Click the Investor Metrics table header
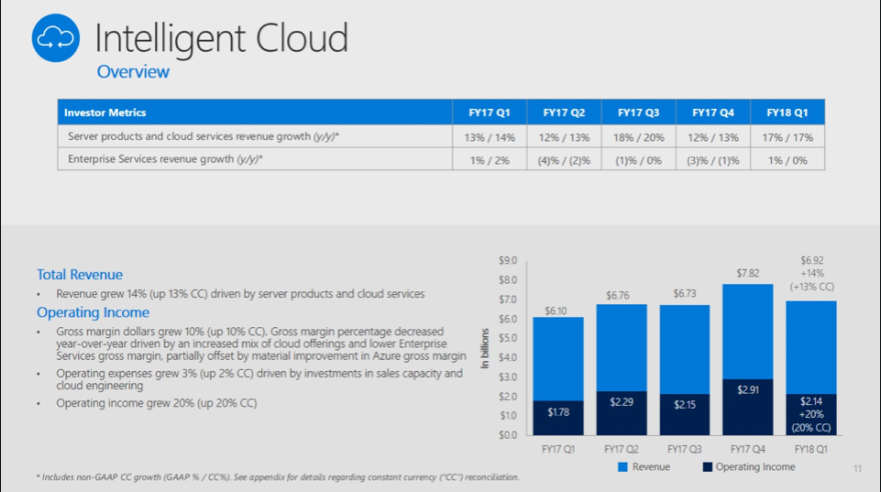 (105, 113)
